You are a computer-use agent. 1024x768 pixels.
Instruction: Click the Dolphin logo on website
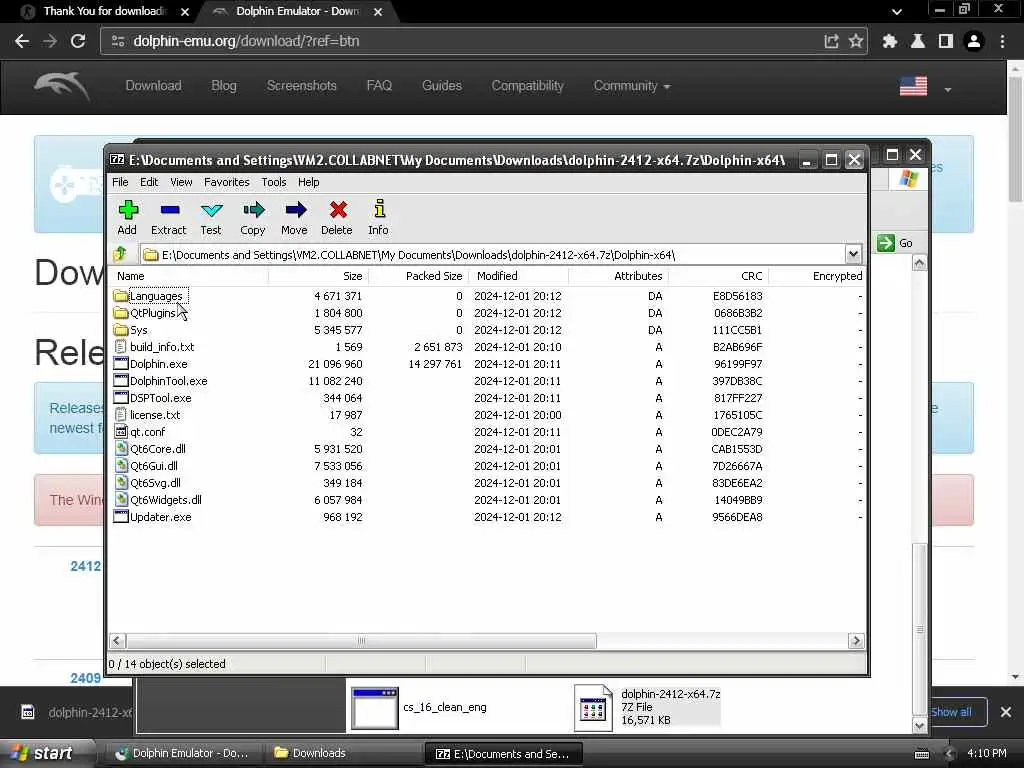click(62, 86)
